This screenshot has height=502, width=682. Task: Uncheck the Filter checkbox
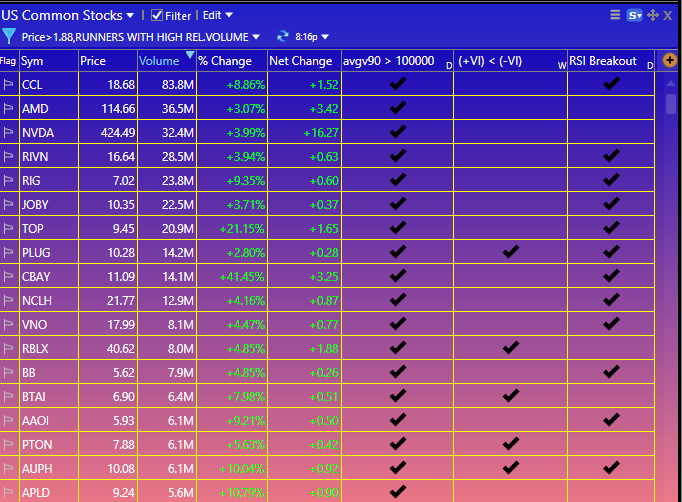coord(157,15)
